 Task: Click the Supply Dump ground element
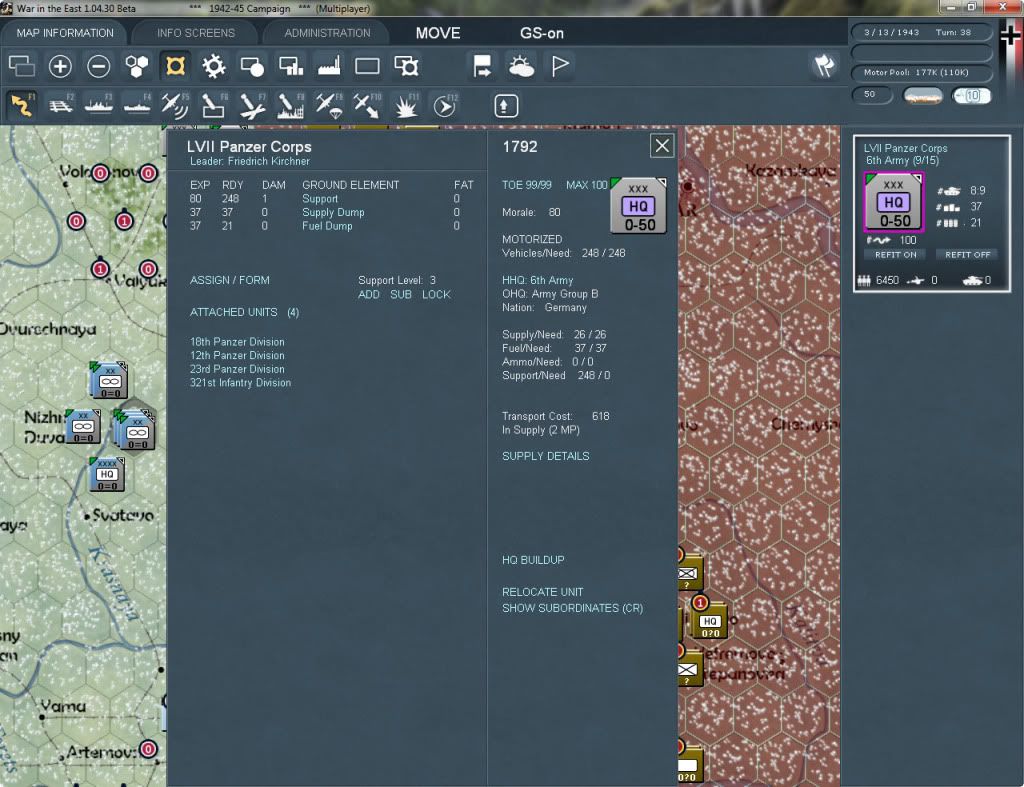click(333, 212)
